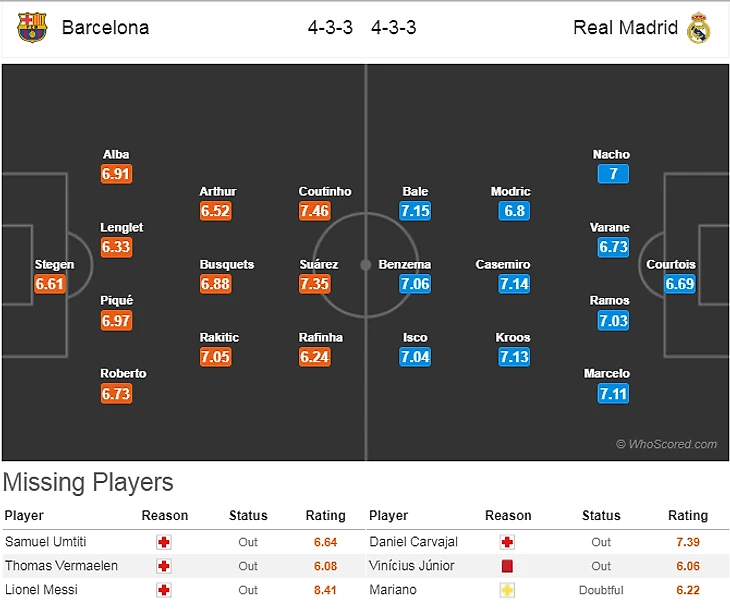The height and width of the screenshot is (610, 730).
Task: Click Lionel Messi's name in missing players
Action: (38, 590)
